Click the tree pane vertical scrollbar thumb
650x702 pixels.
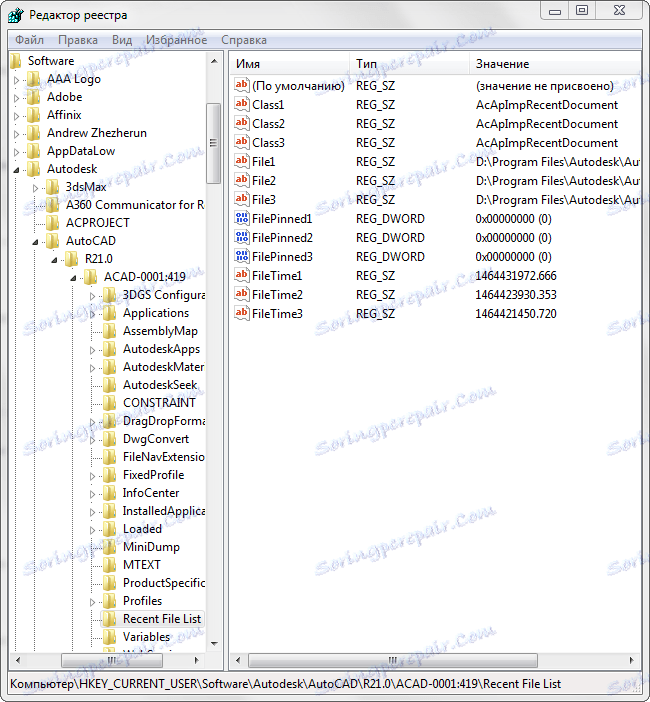pyautogui.click(x=214, y=143)
